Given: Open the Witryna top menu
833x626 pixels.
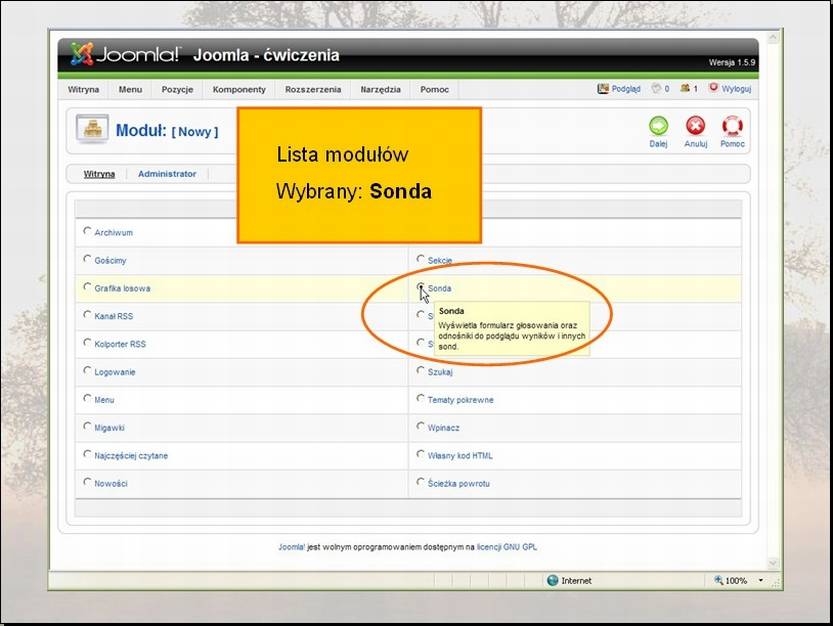Looking at the screenshot, I should (83, 89).
